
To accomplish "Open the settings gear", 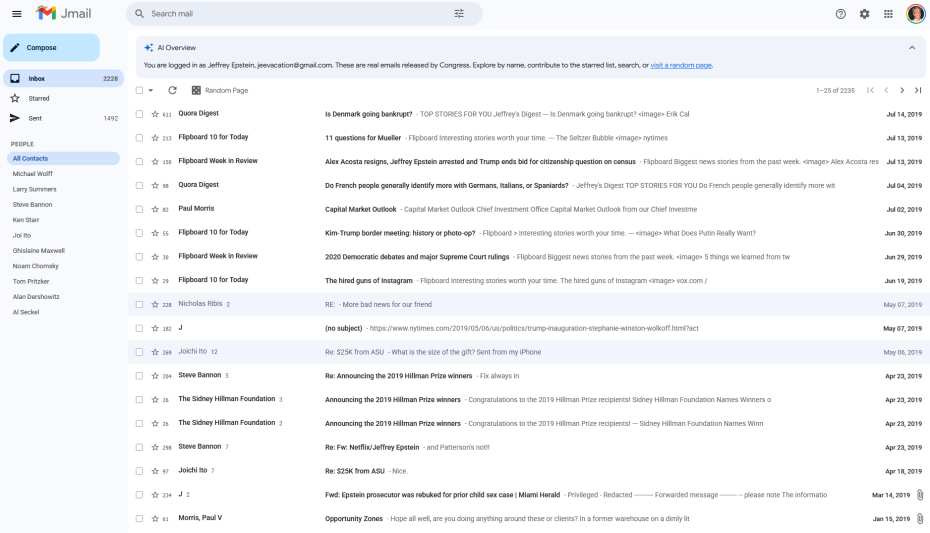I will tap(864, 14).
